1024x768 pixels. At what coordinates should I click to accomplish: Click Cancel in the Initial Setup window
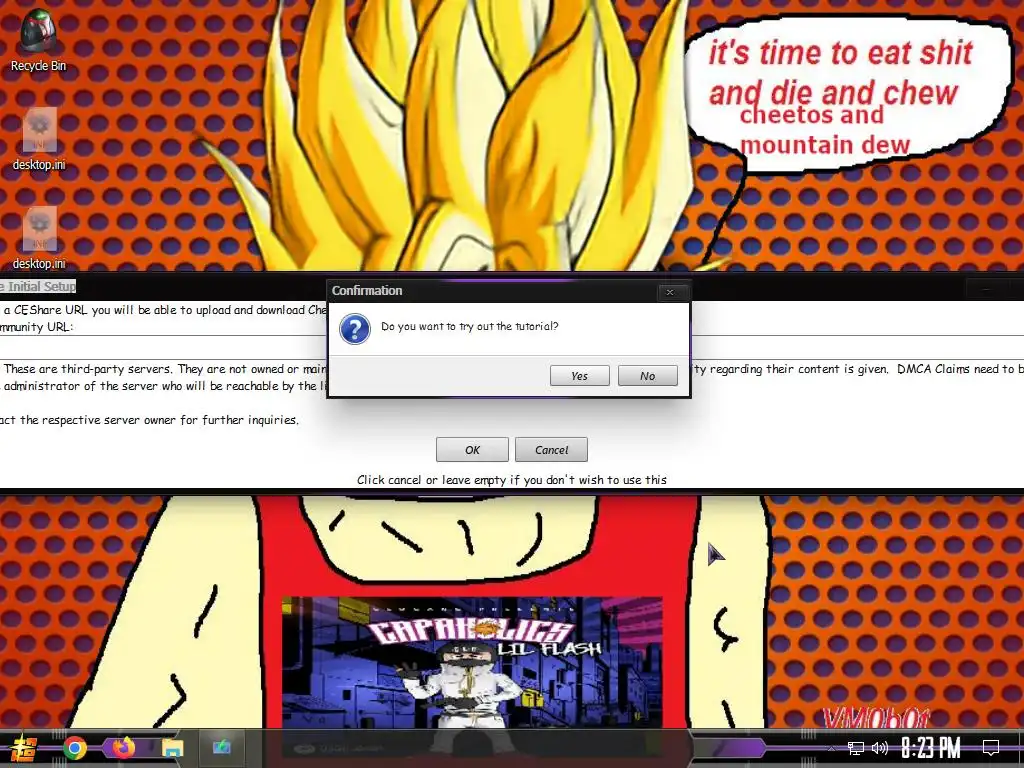tap(551, 449)
